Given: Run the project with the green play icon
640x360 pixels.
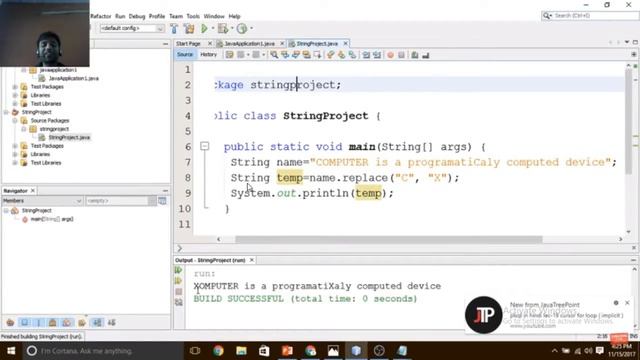Looking at the screenshot, I should click(x=204, y=28).
